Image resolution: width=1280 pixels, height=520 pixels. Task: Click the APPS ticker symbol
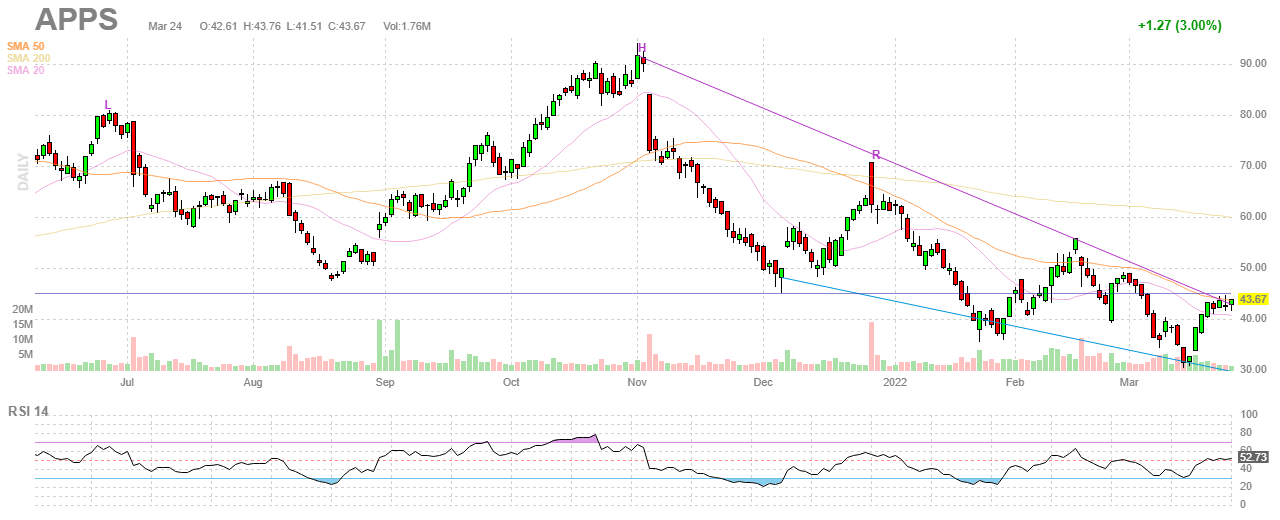click(x=76, y=19)
